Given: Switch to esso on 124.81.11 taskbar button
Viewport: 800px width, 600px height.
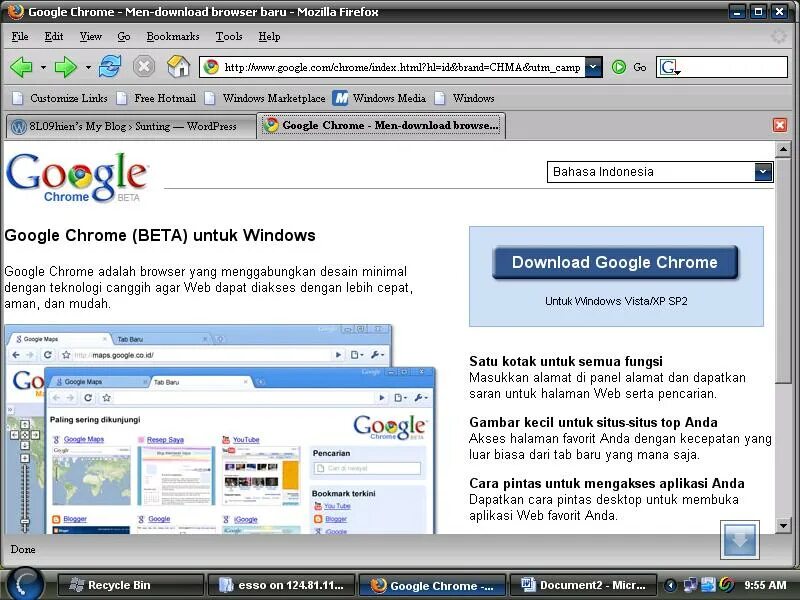Looking at the screenshot, I should (x=281, y=585).
